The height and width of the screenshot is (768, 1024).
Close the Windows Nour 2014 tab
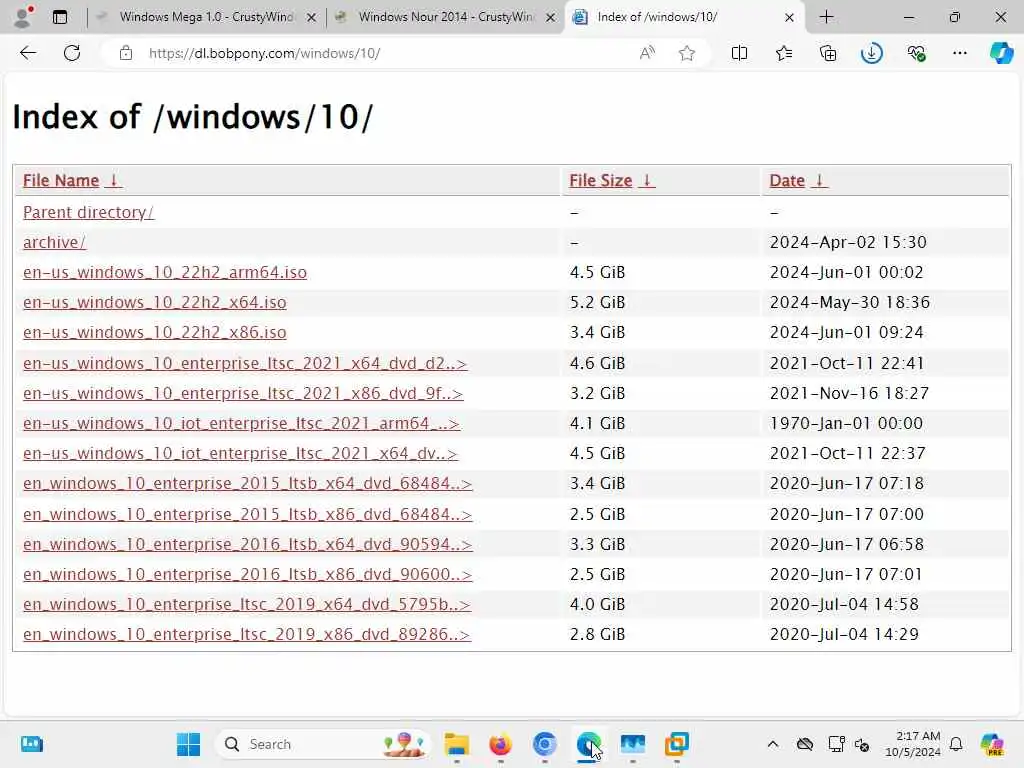tap(551, 18)
